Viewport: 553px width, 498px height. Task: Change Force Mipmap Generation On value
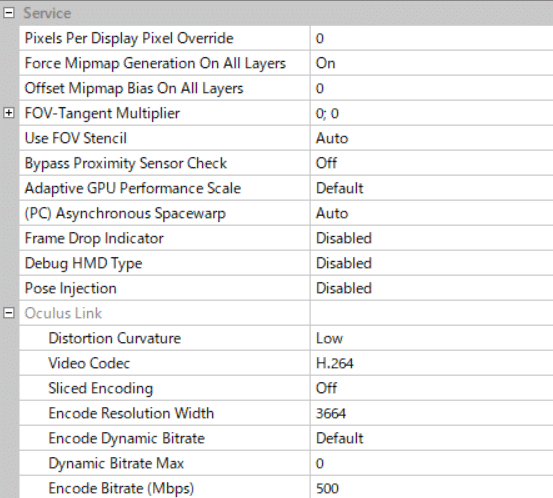click(x=432, y=63)
